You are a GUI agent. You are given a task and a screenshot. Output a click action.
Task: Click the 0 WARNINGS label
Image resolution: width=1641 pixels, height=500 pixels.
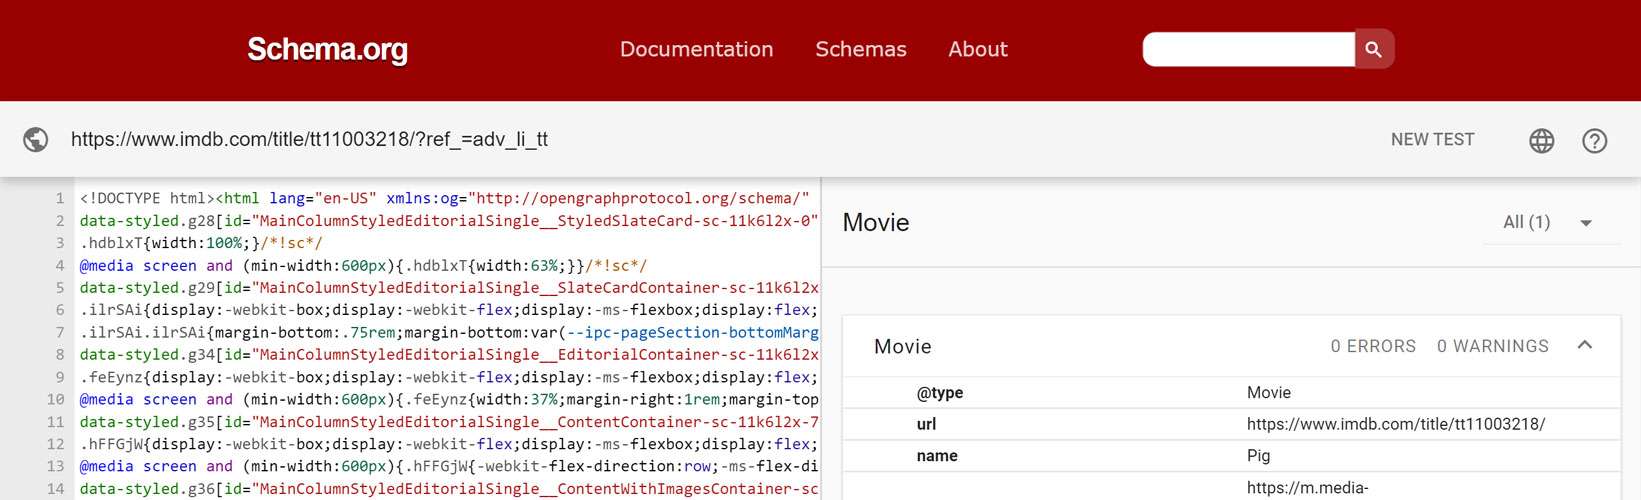[1493, 346]
